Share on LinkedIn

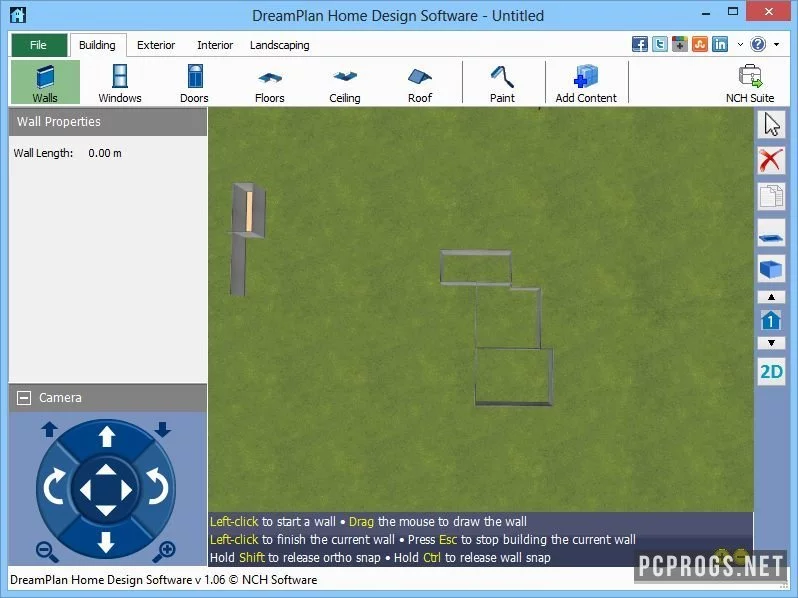[720, 44]
